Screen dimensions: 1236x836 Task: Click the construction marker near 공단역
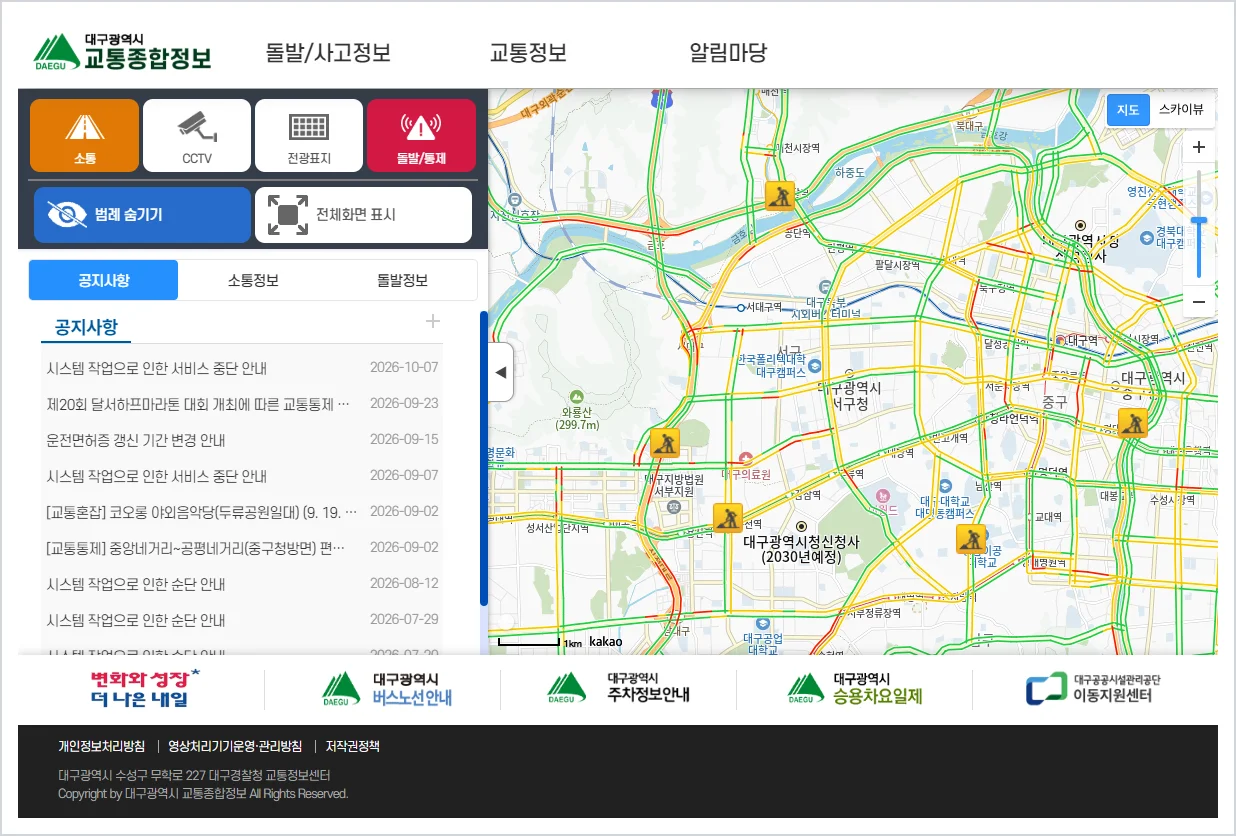point(779,195)
